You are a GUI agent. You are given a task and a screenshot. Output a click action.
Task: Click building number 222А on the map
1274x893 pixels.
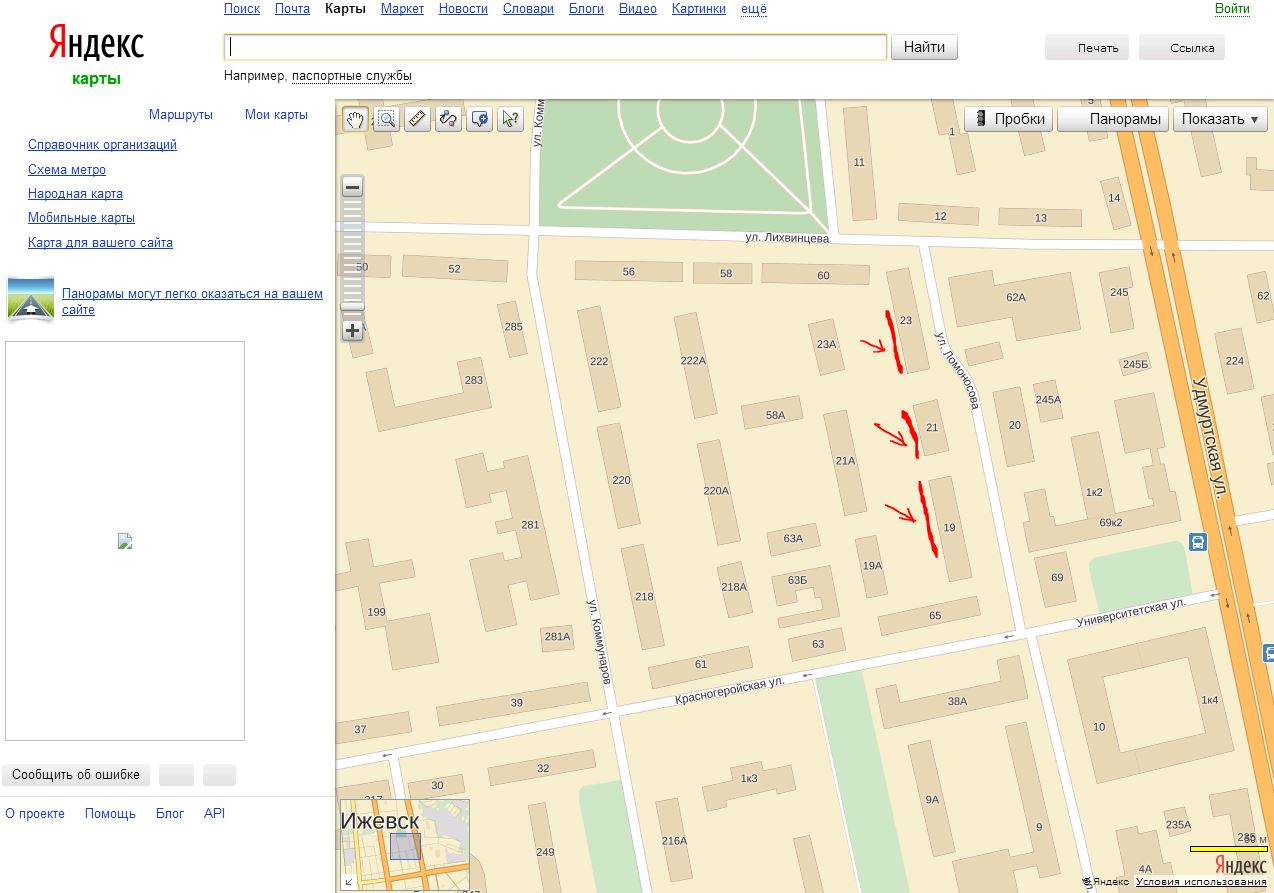pyautogui.click(x=693, y=361)
